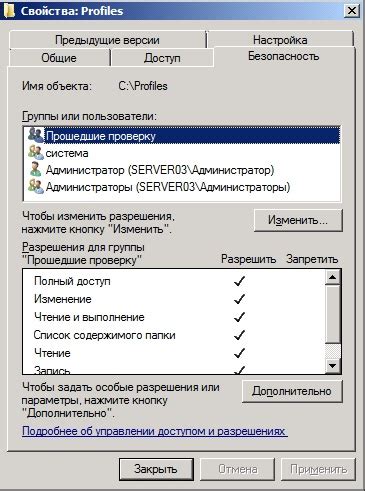Open the Настройка tab
The height and width of the screenshot is (491, 365).
coord(280,40)
